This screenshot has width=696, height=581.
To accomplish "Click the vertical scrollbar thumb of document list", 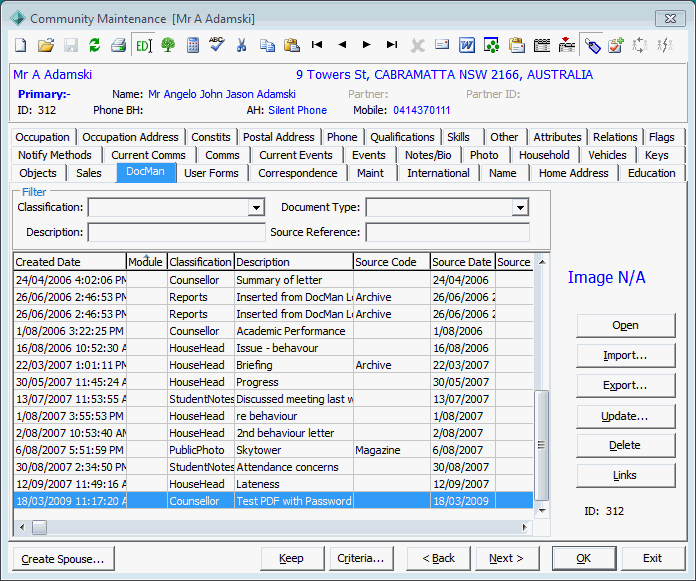I will pos(541,444).
